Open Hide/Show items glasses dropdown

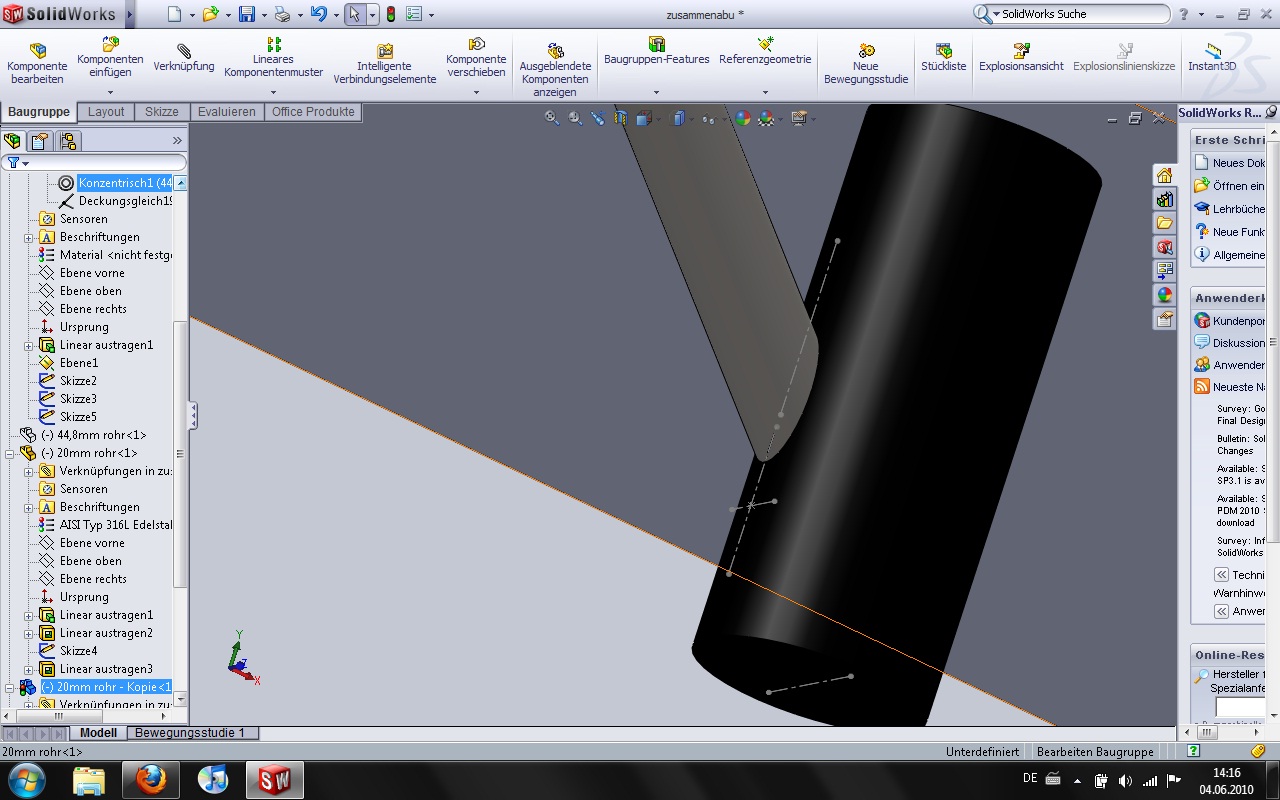(712, 118)
